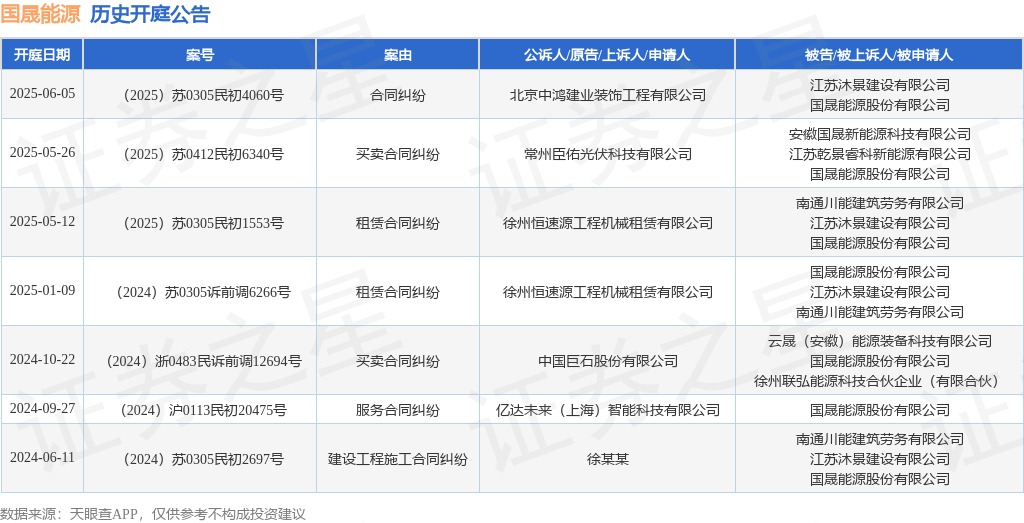This screenshot has width=1024, height=523.
Task: Click 国晟能源股份有限公司 in the 2024-10-22 row
Action: click(880, 361)
